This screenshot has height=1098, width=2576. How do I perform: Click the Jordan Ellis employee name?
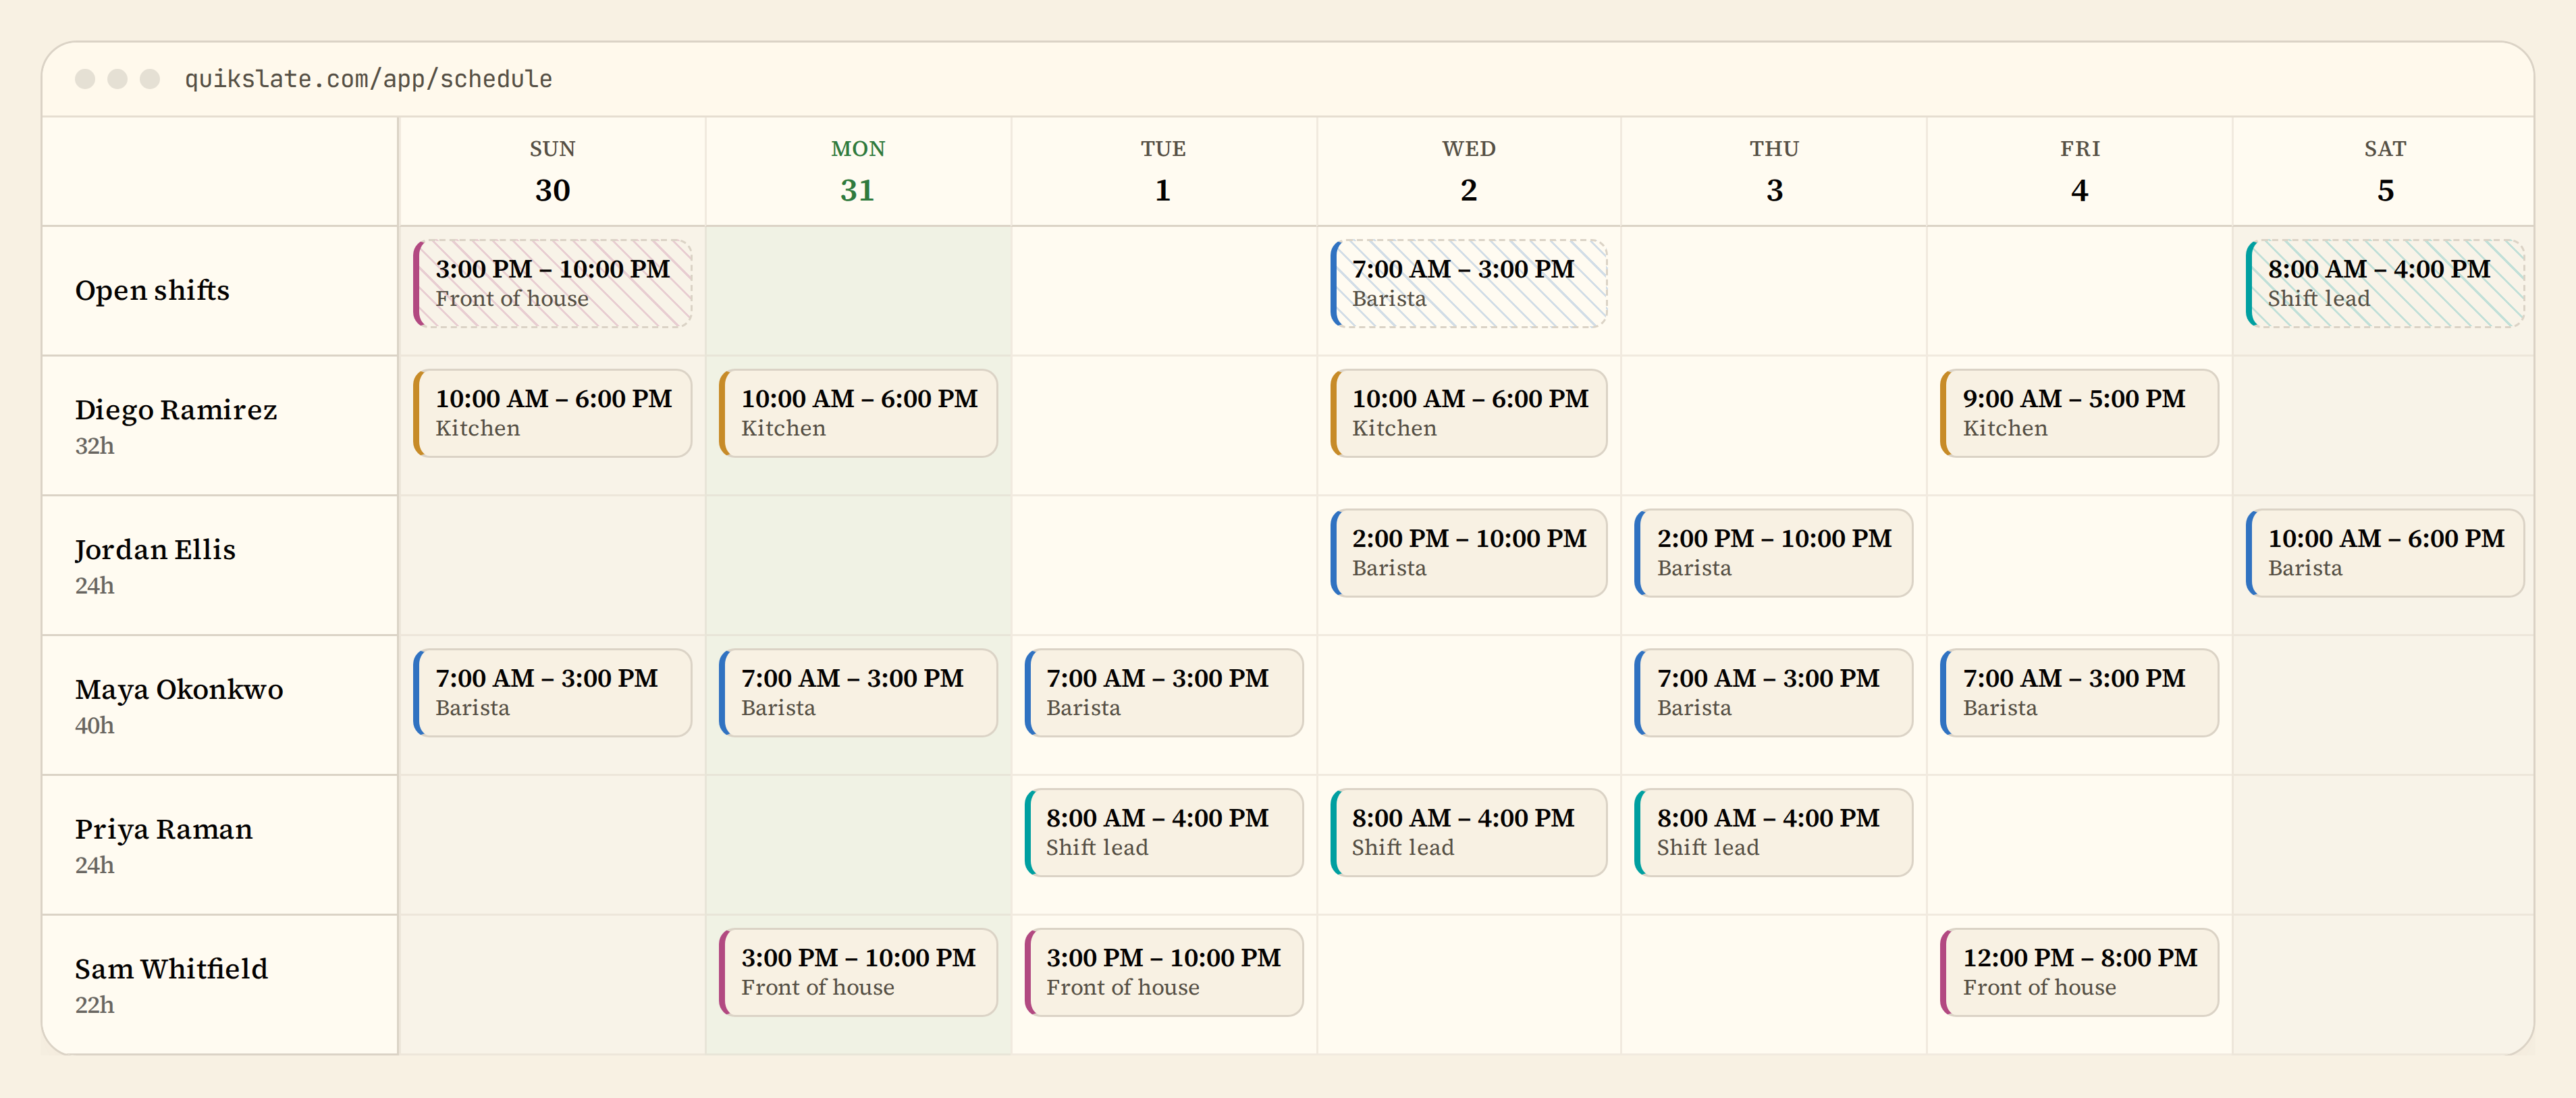155,550
